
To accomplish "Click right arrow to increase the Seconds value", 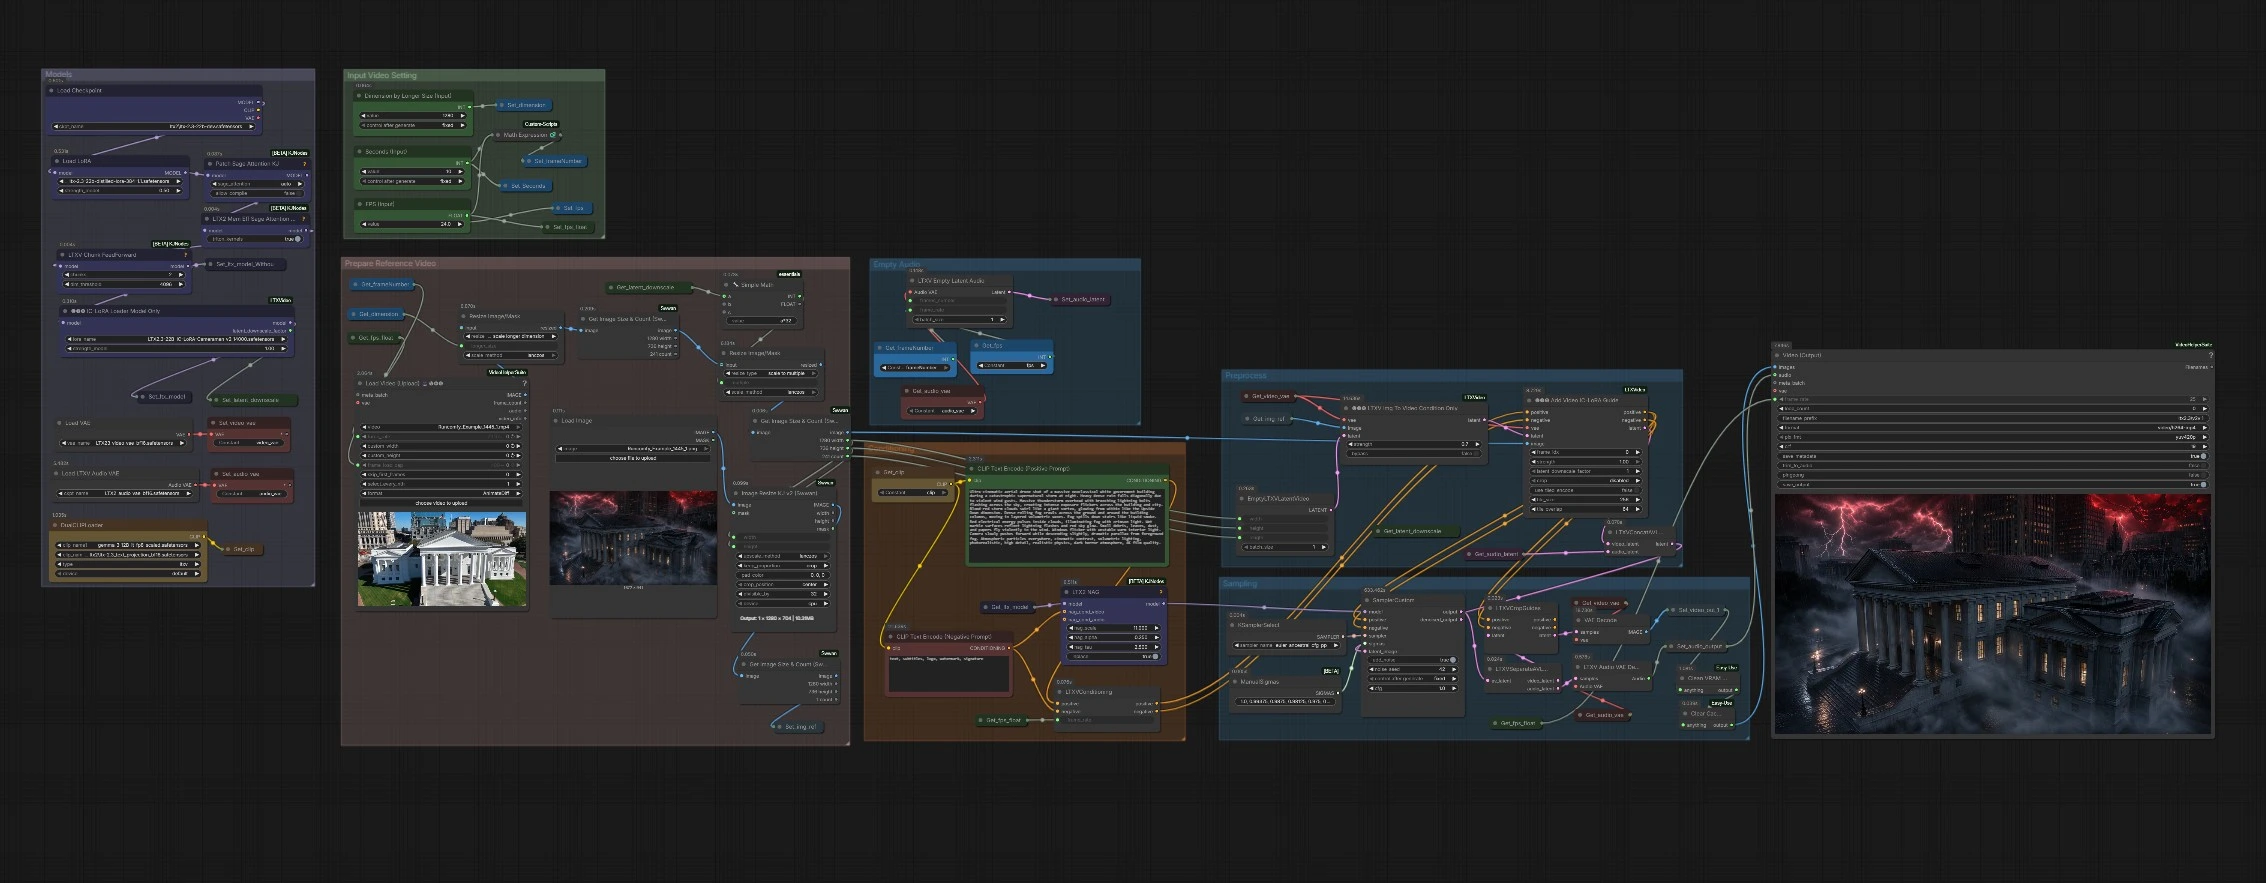I will coord(460,172).
